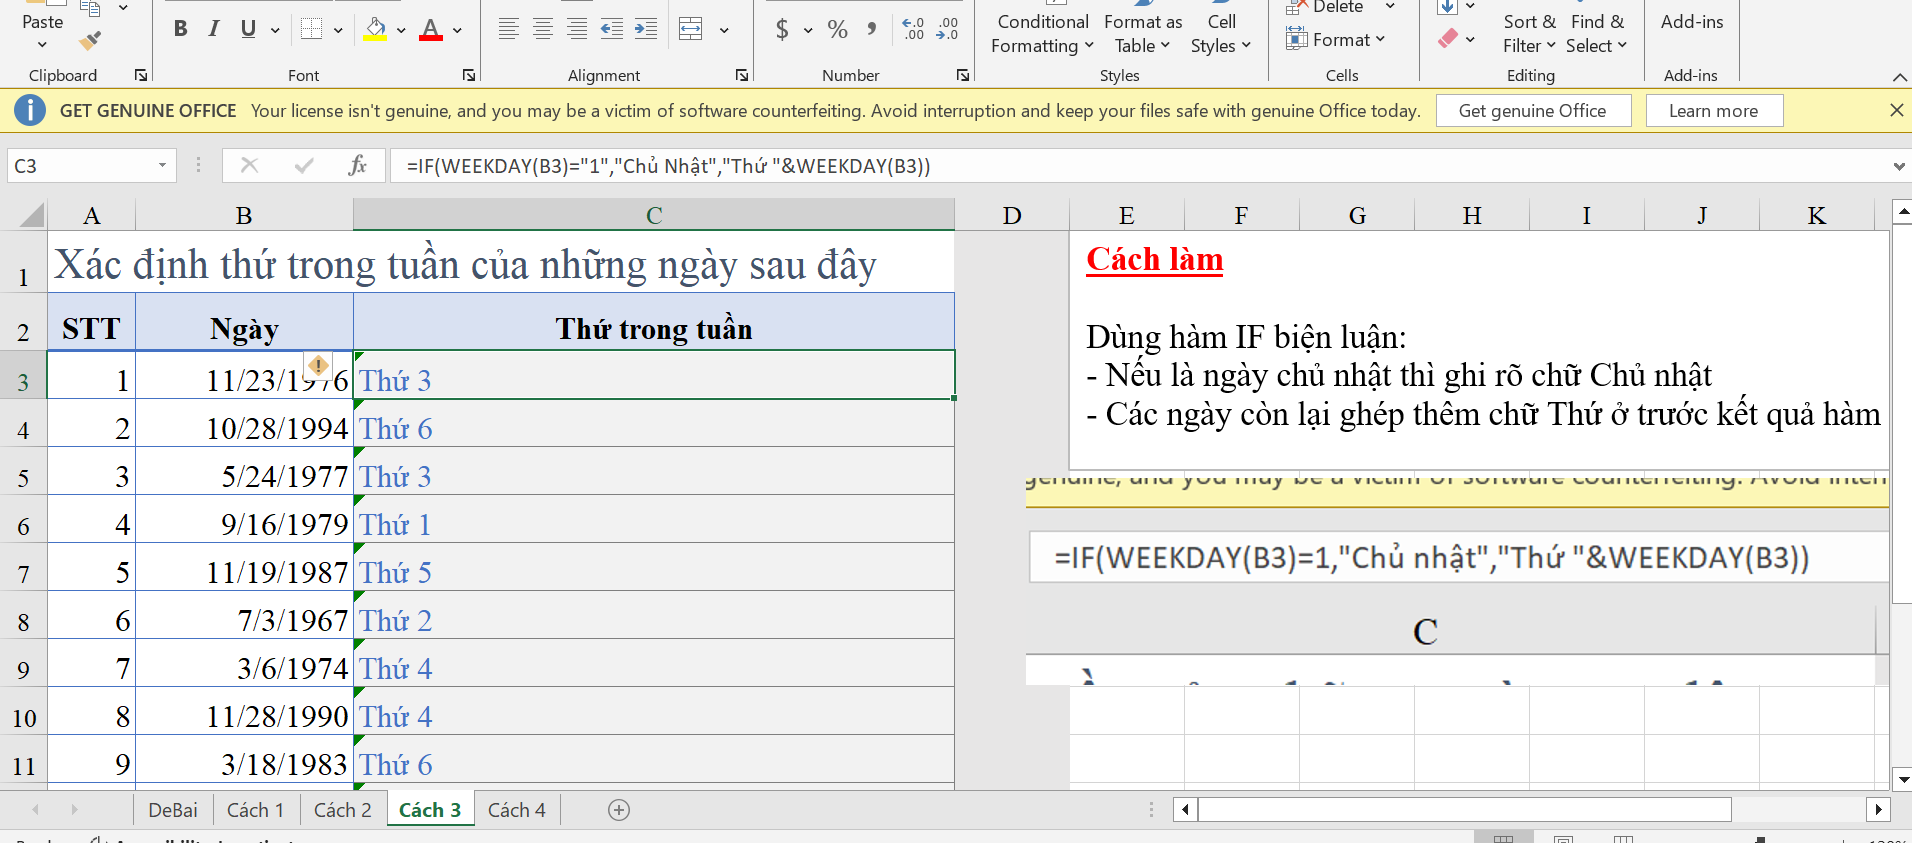Open the Font Color dropdown arrow
Screen dimensions: 1912x843
(458, 30)
